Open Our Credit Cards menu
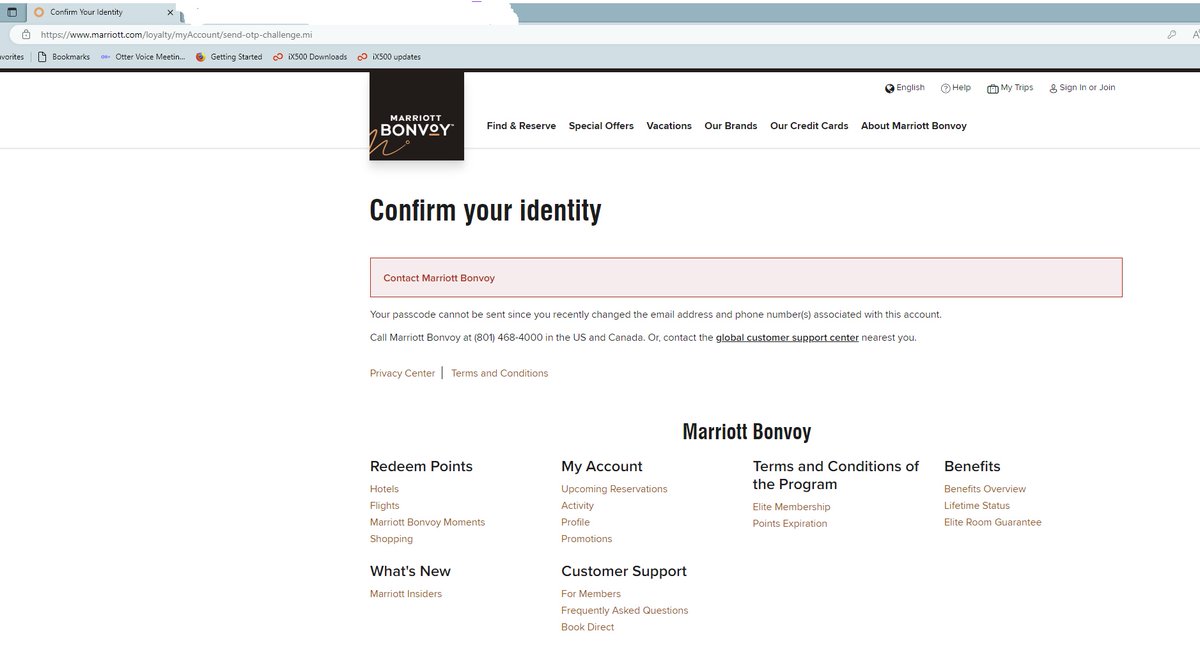 pyautogui.click(x=809, y=126)
